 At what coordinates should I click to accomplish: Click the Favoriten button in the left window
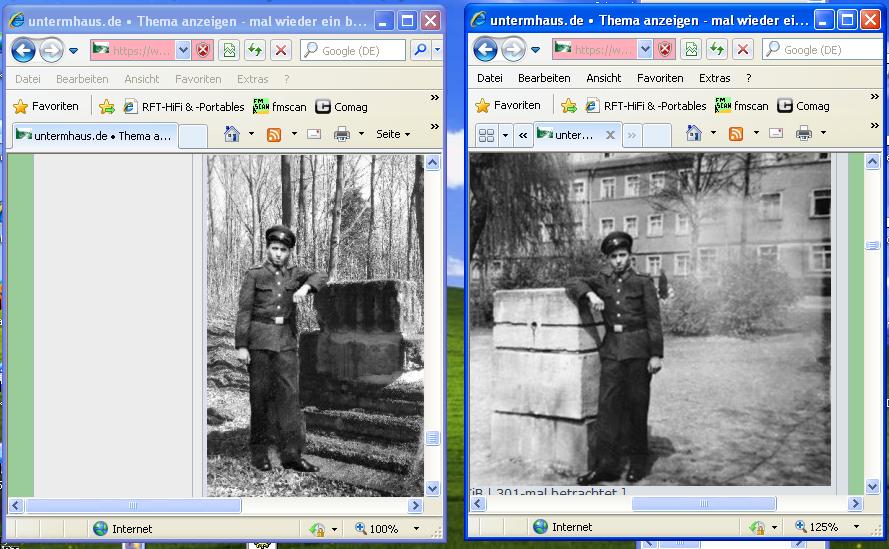click(x=46, y=107)
